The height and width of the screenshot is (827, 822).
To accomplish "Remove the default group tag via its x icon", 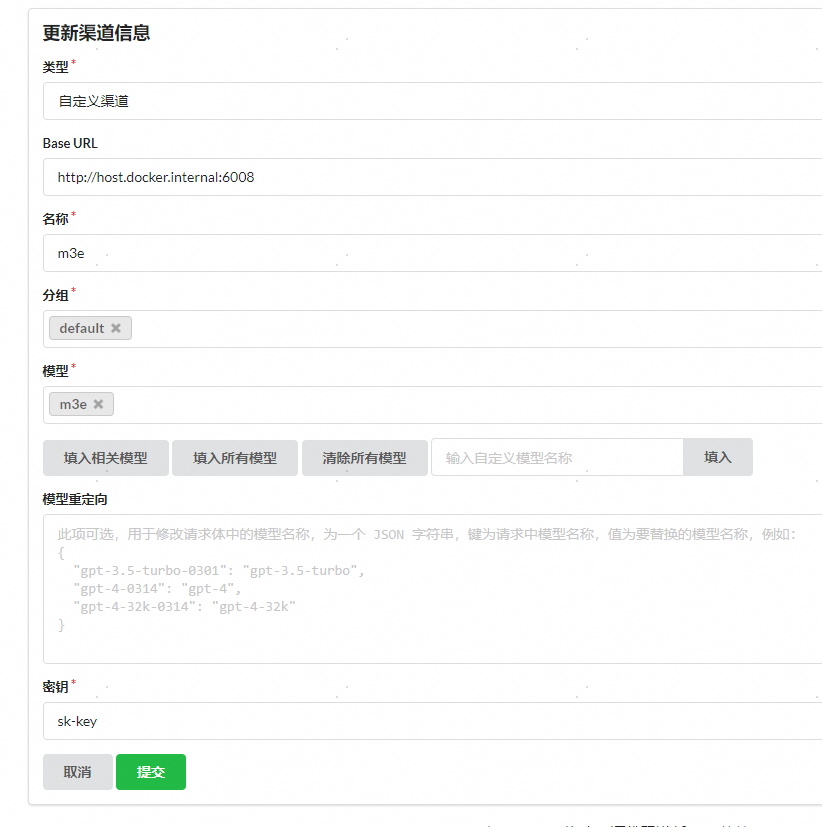I will coord(116,328).
